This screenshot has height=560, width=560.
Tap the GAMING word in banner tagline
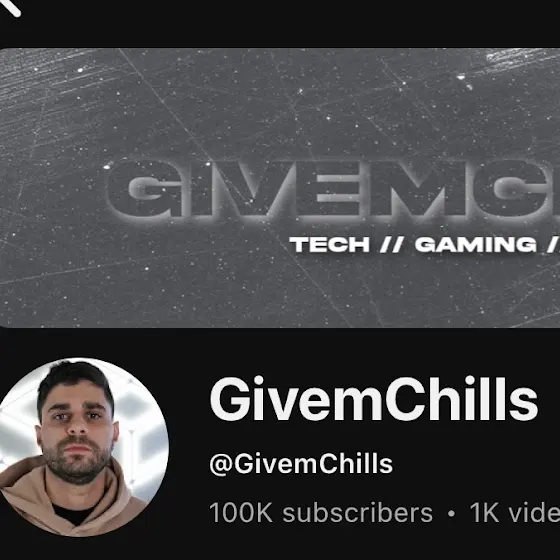pos(476,245)
